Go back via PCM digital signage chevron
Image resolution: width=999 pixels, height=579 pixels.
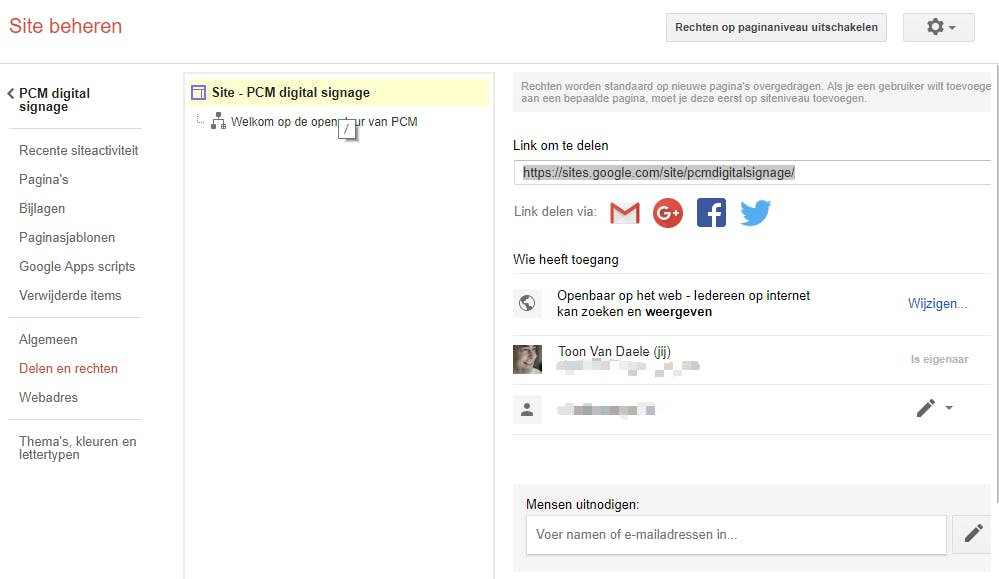point(11,94)
